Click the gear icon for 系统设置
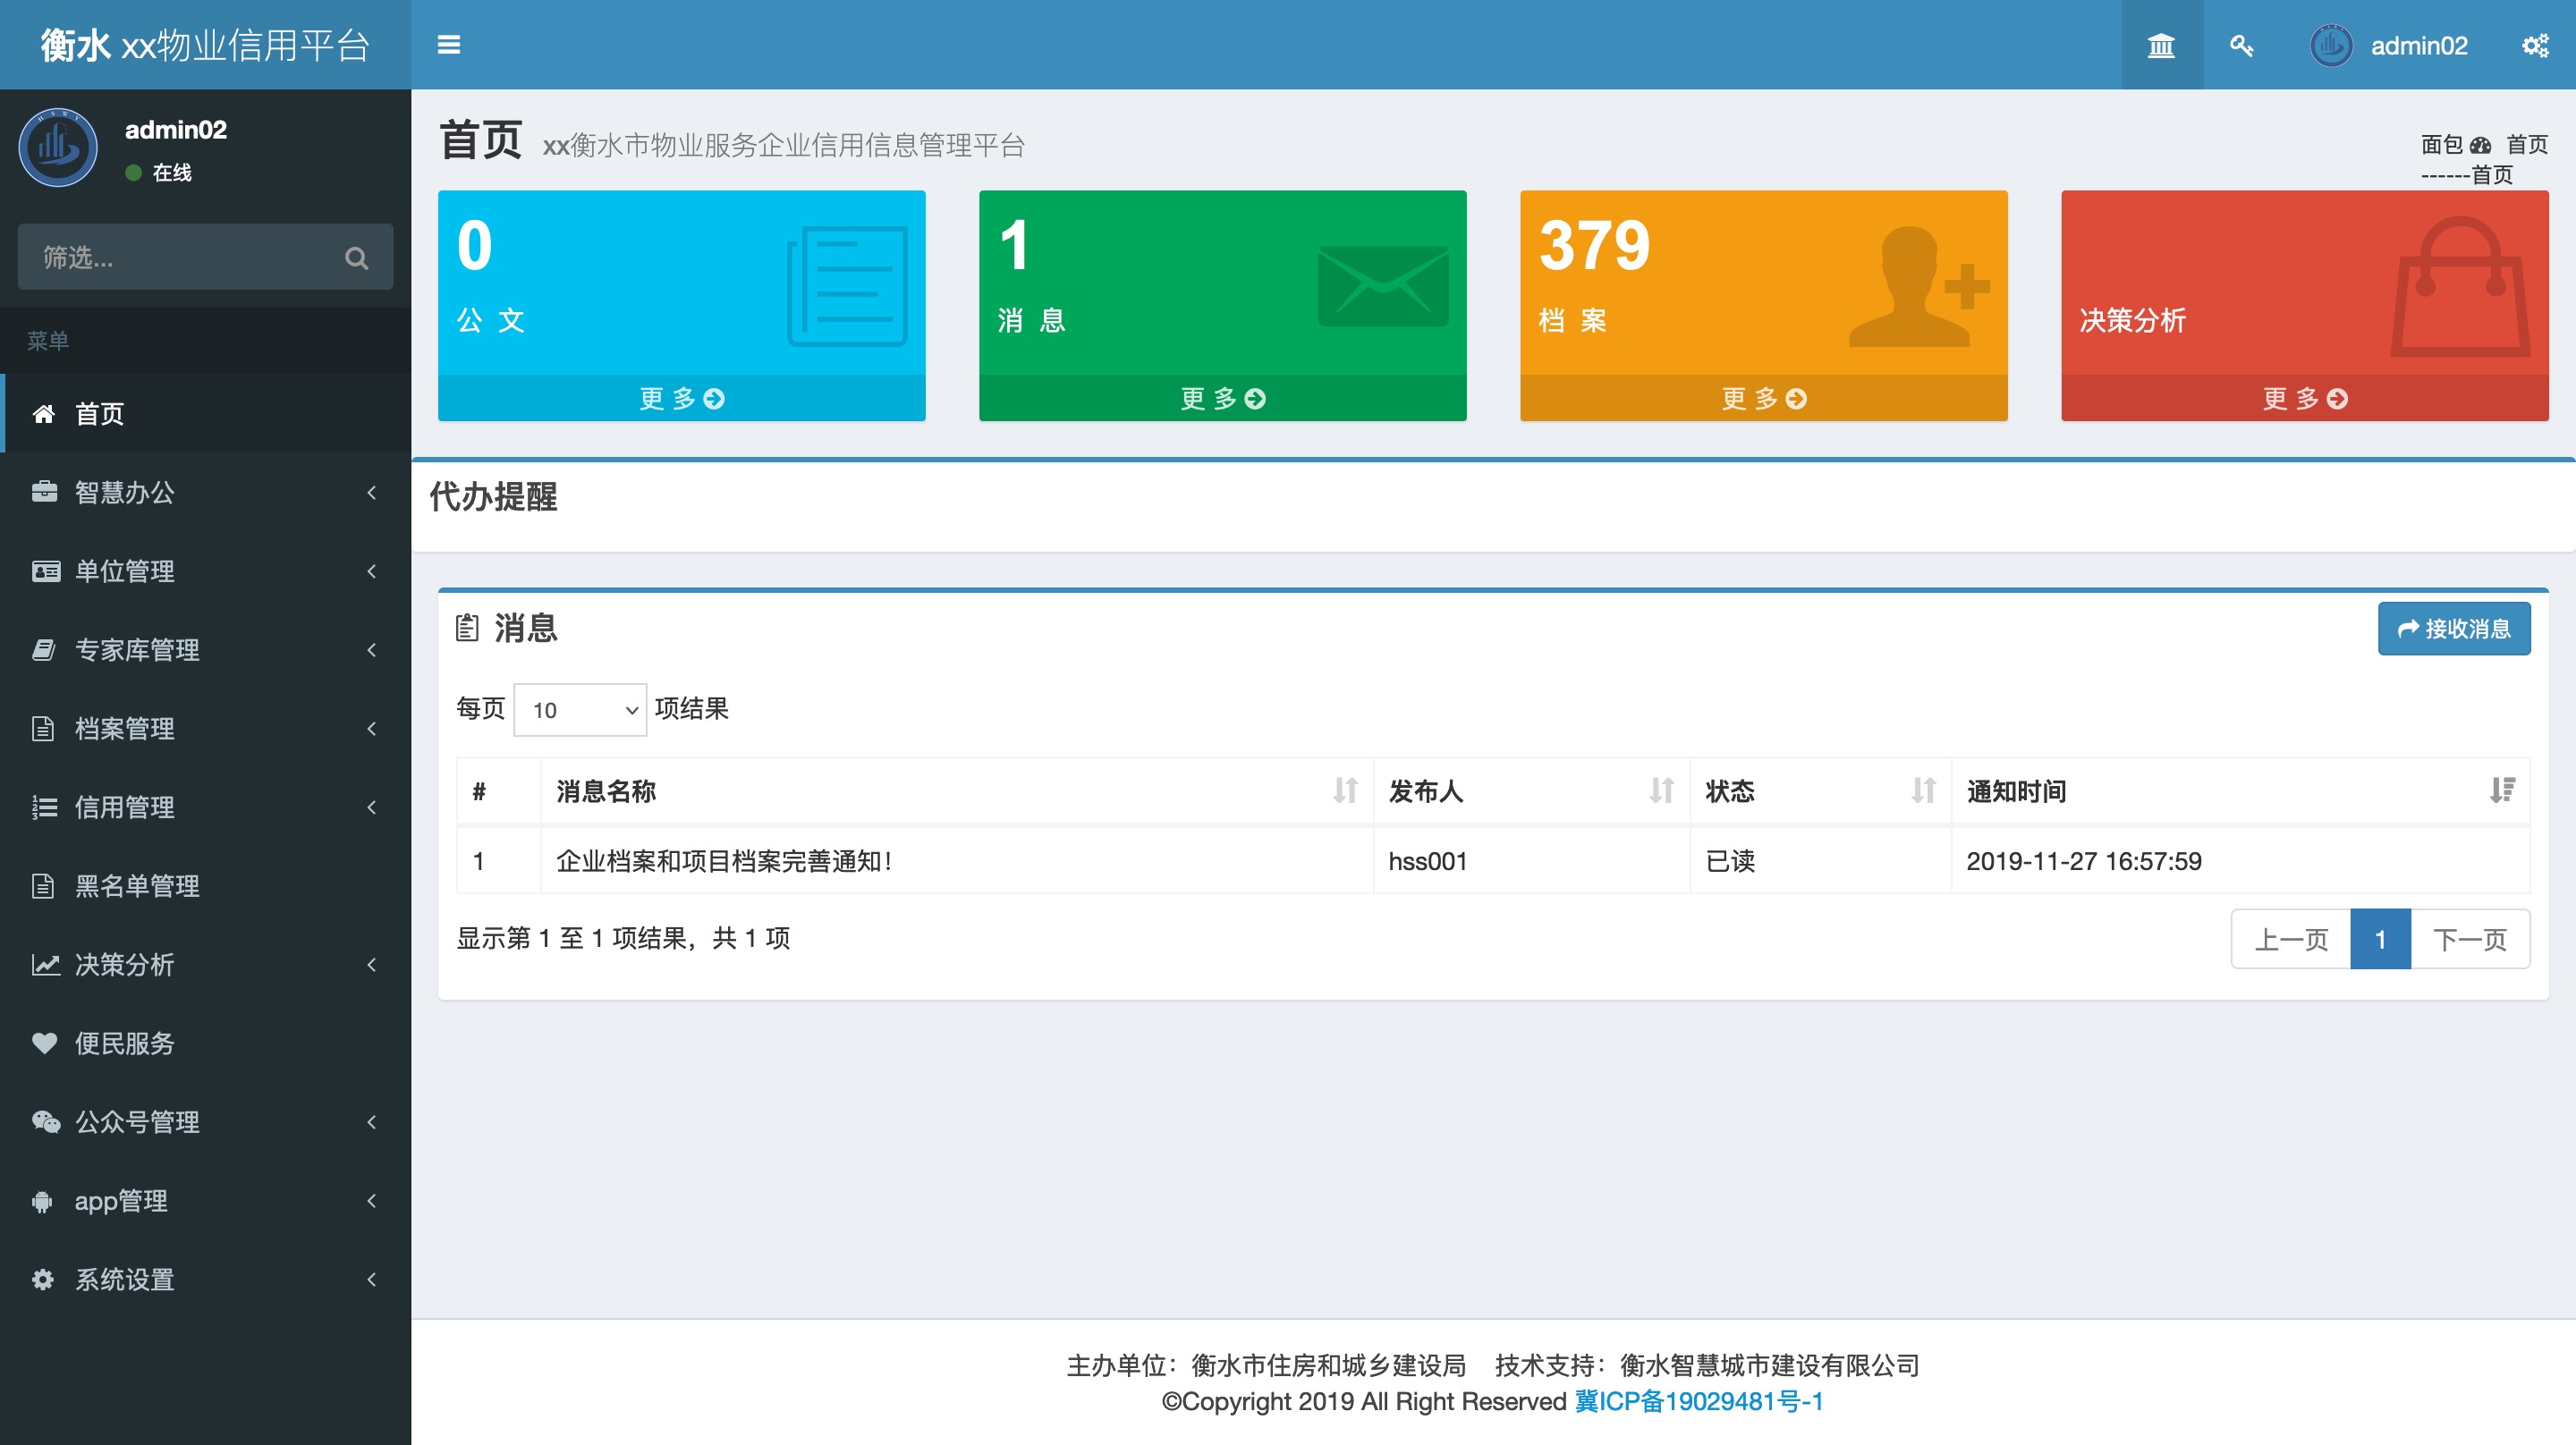The image size is (2576, 1445). [43, 1280]
